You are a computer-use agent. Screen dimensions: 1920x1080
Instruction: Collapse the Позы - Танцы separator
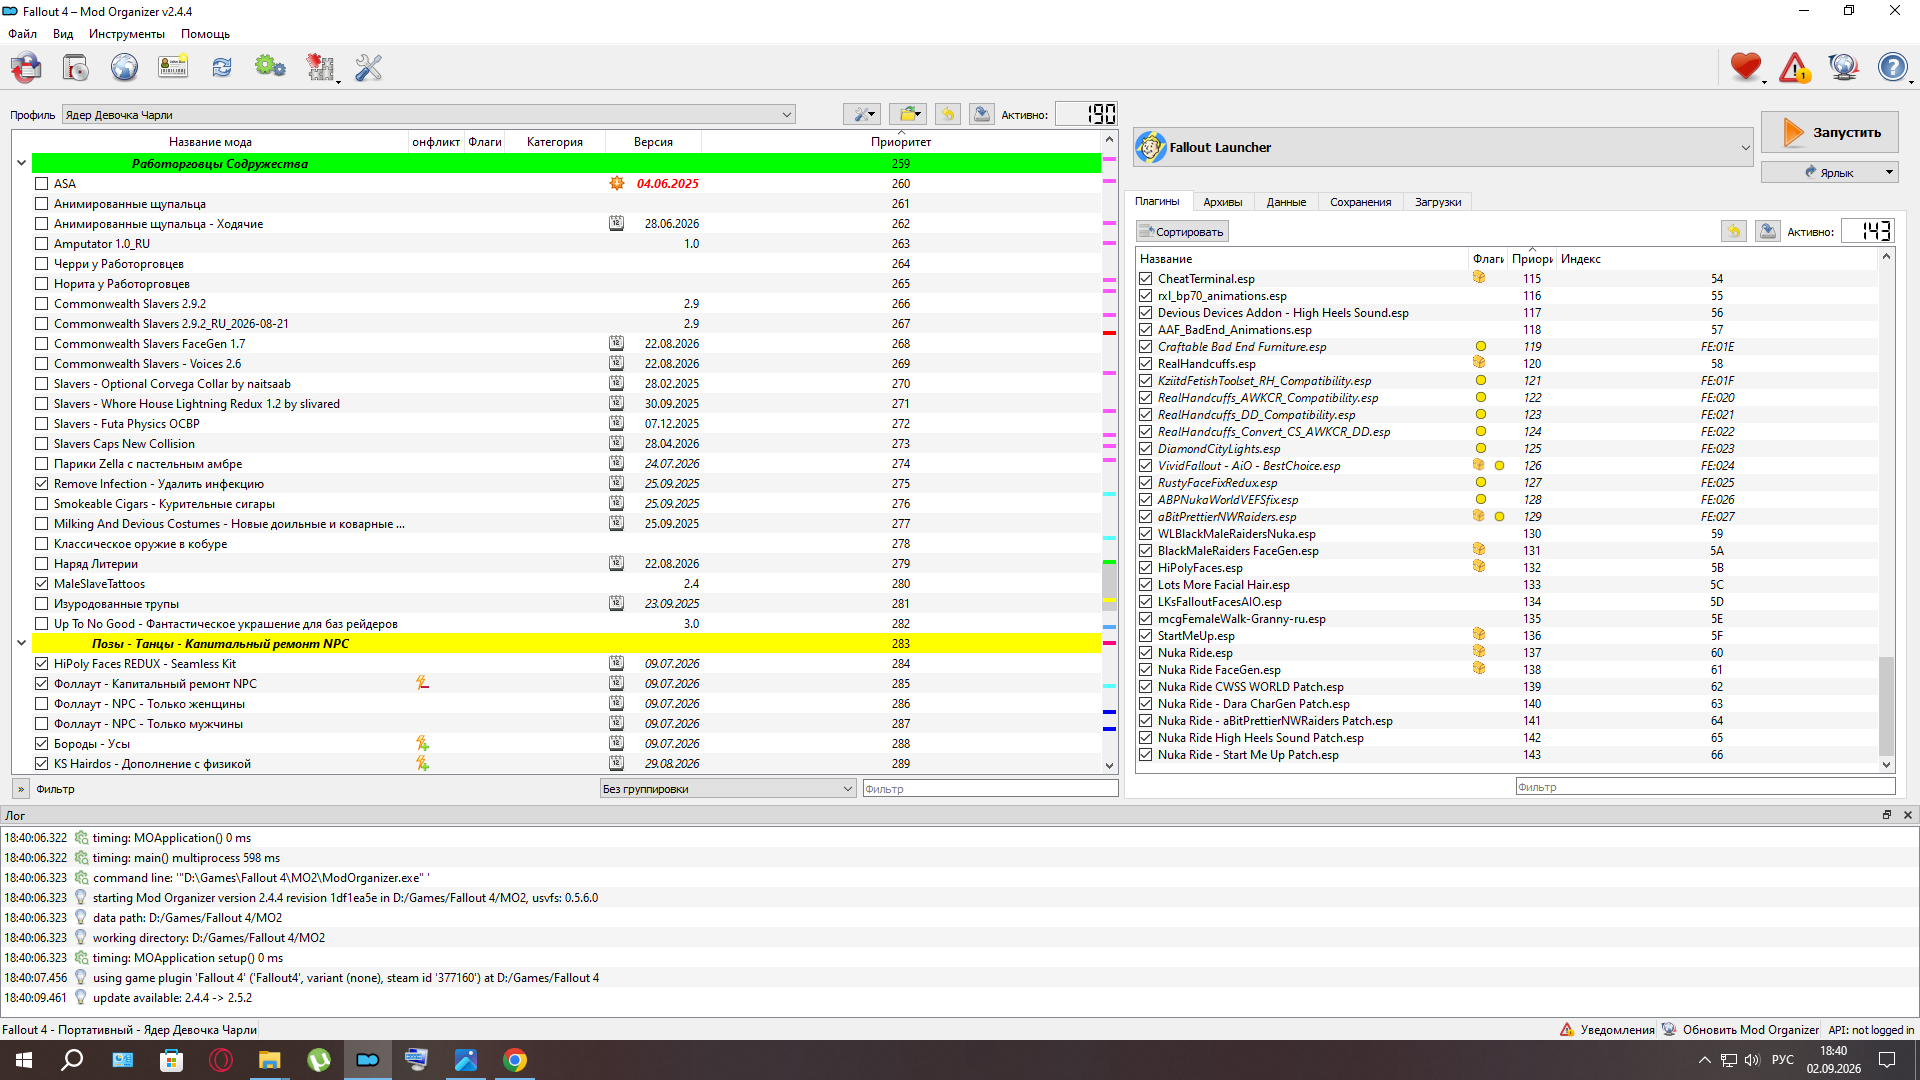tap(21, 643)
